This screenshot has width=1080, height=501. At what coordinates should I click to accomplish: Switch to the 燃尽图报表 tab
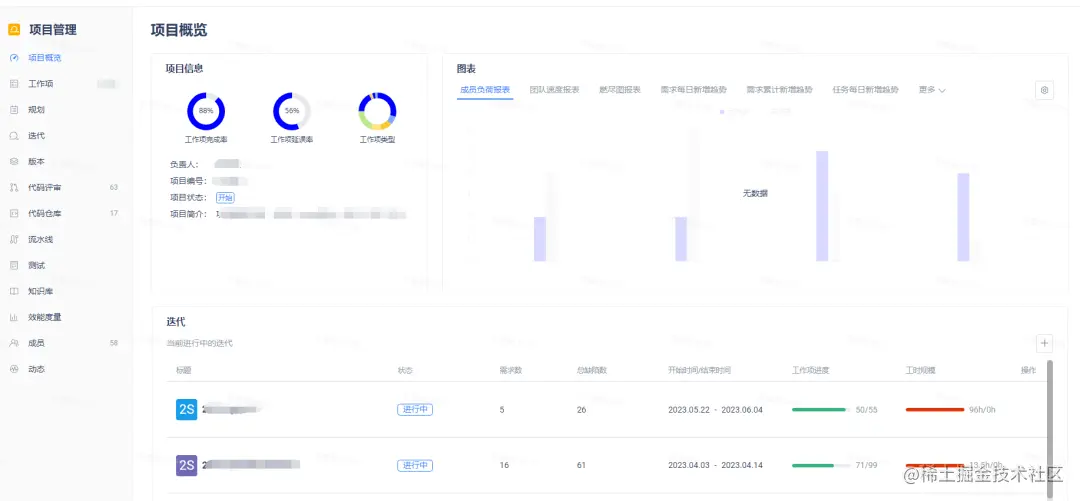[620, 90]
